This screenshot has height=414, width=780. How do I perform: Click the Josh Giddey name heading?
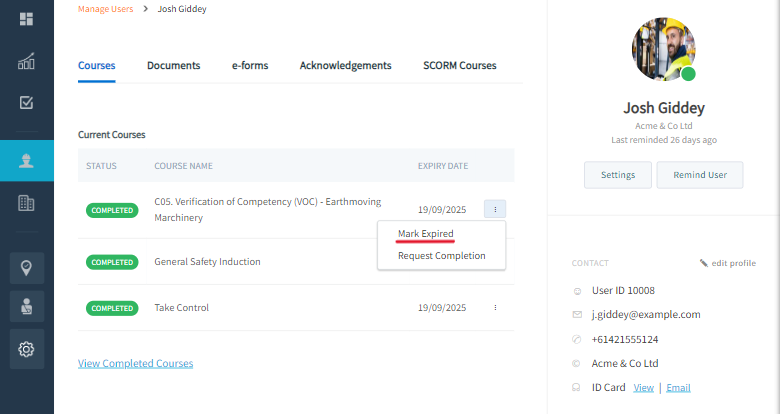[664, 108]
